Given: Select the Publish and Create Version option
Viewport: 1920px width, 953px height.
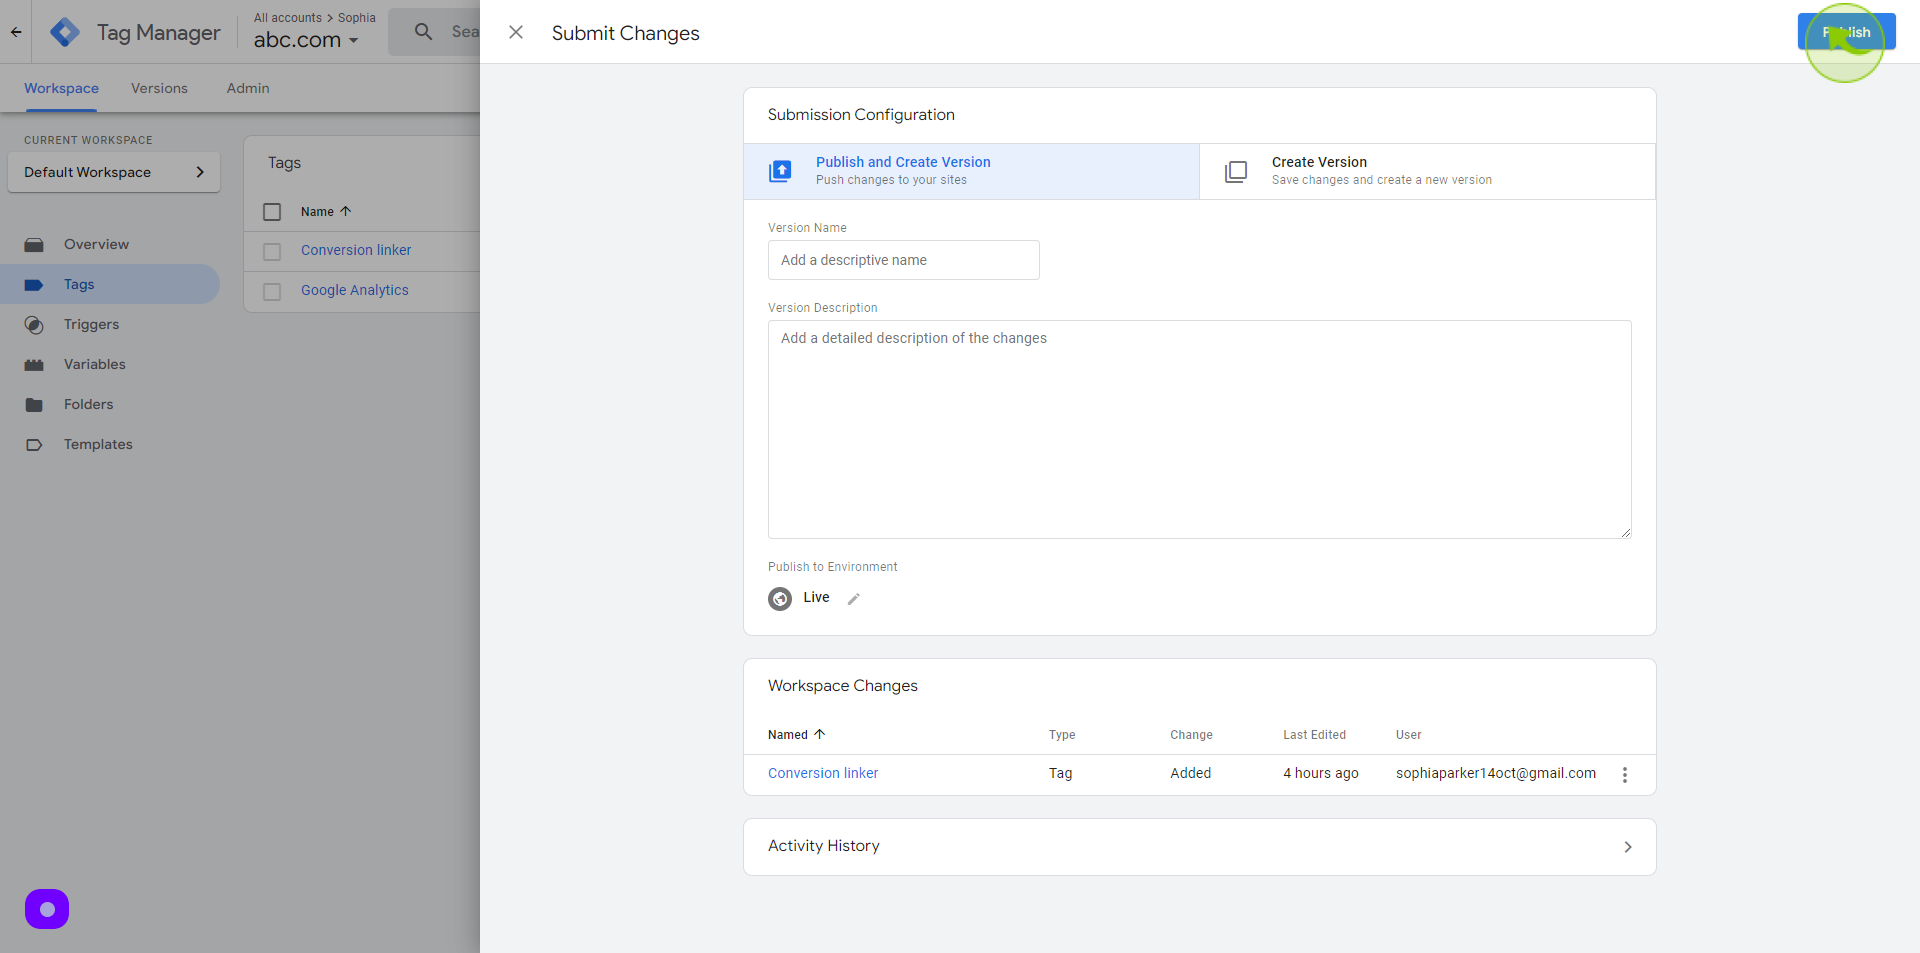Looking at the screenshot, I should tap(972, 171).
